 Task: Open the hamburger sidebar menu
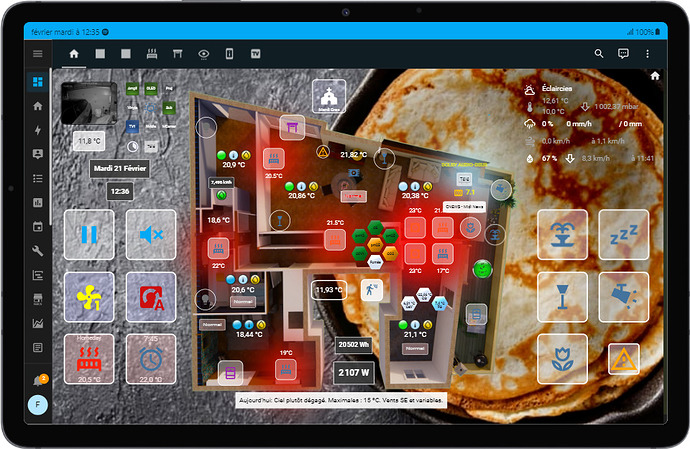click(x=38, y=53)
